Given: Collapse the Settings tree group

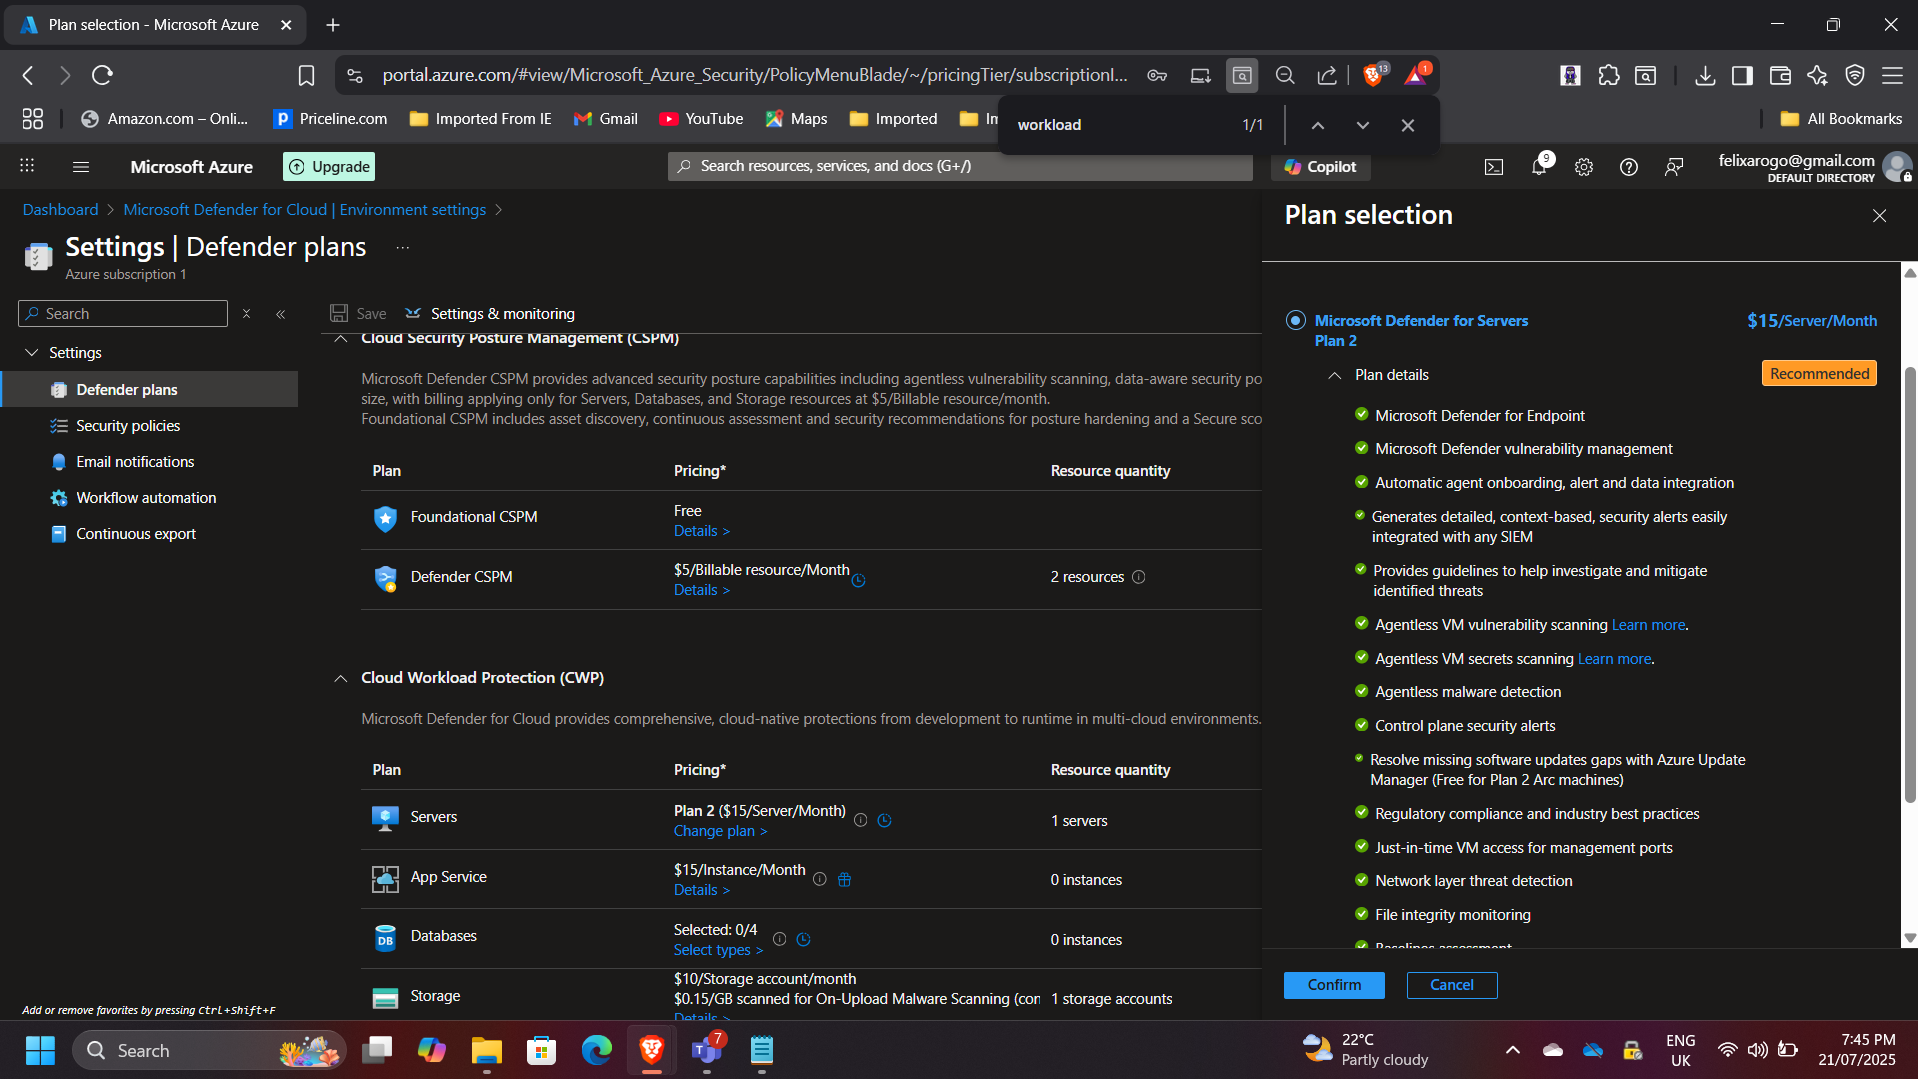Looking at the screenshot, I should tap(32, 353).
